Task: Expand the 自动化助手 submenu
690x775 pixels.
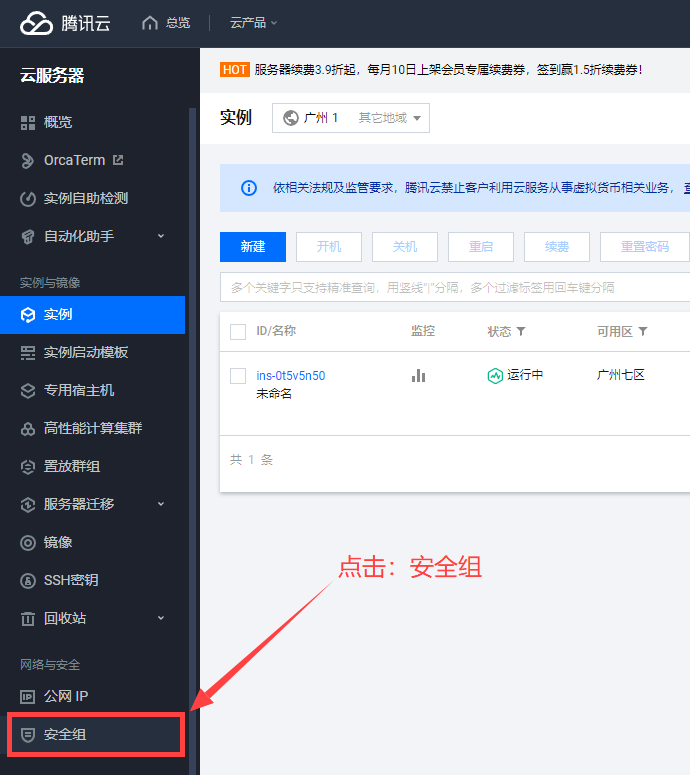Action: (160, 236)
